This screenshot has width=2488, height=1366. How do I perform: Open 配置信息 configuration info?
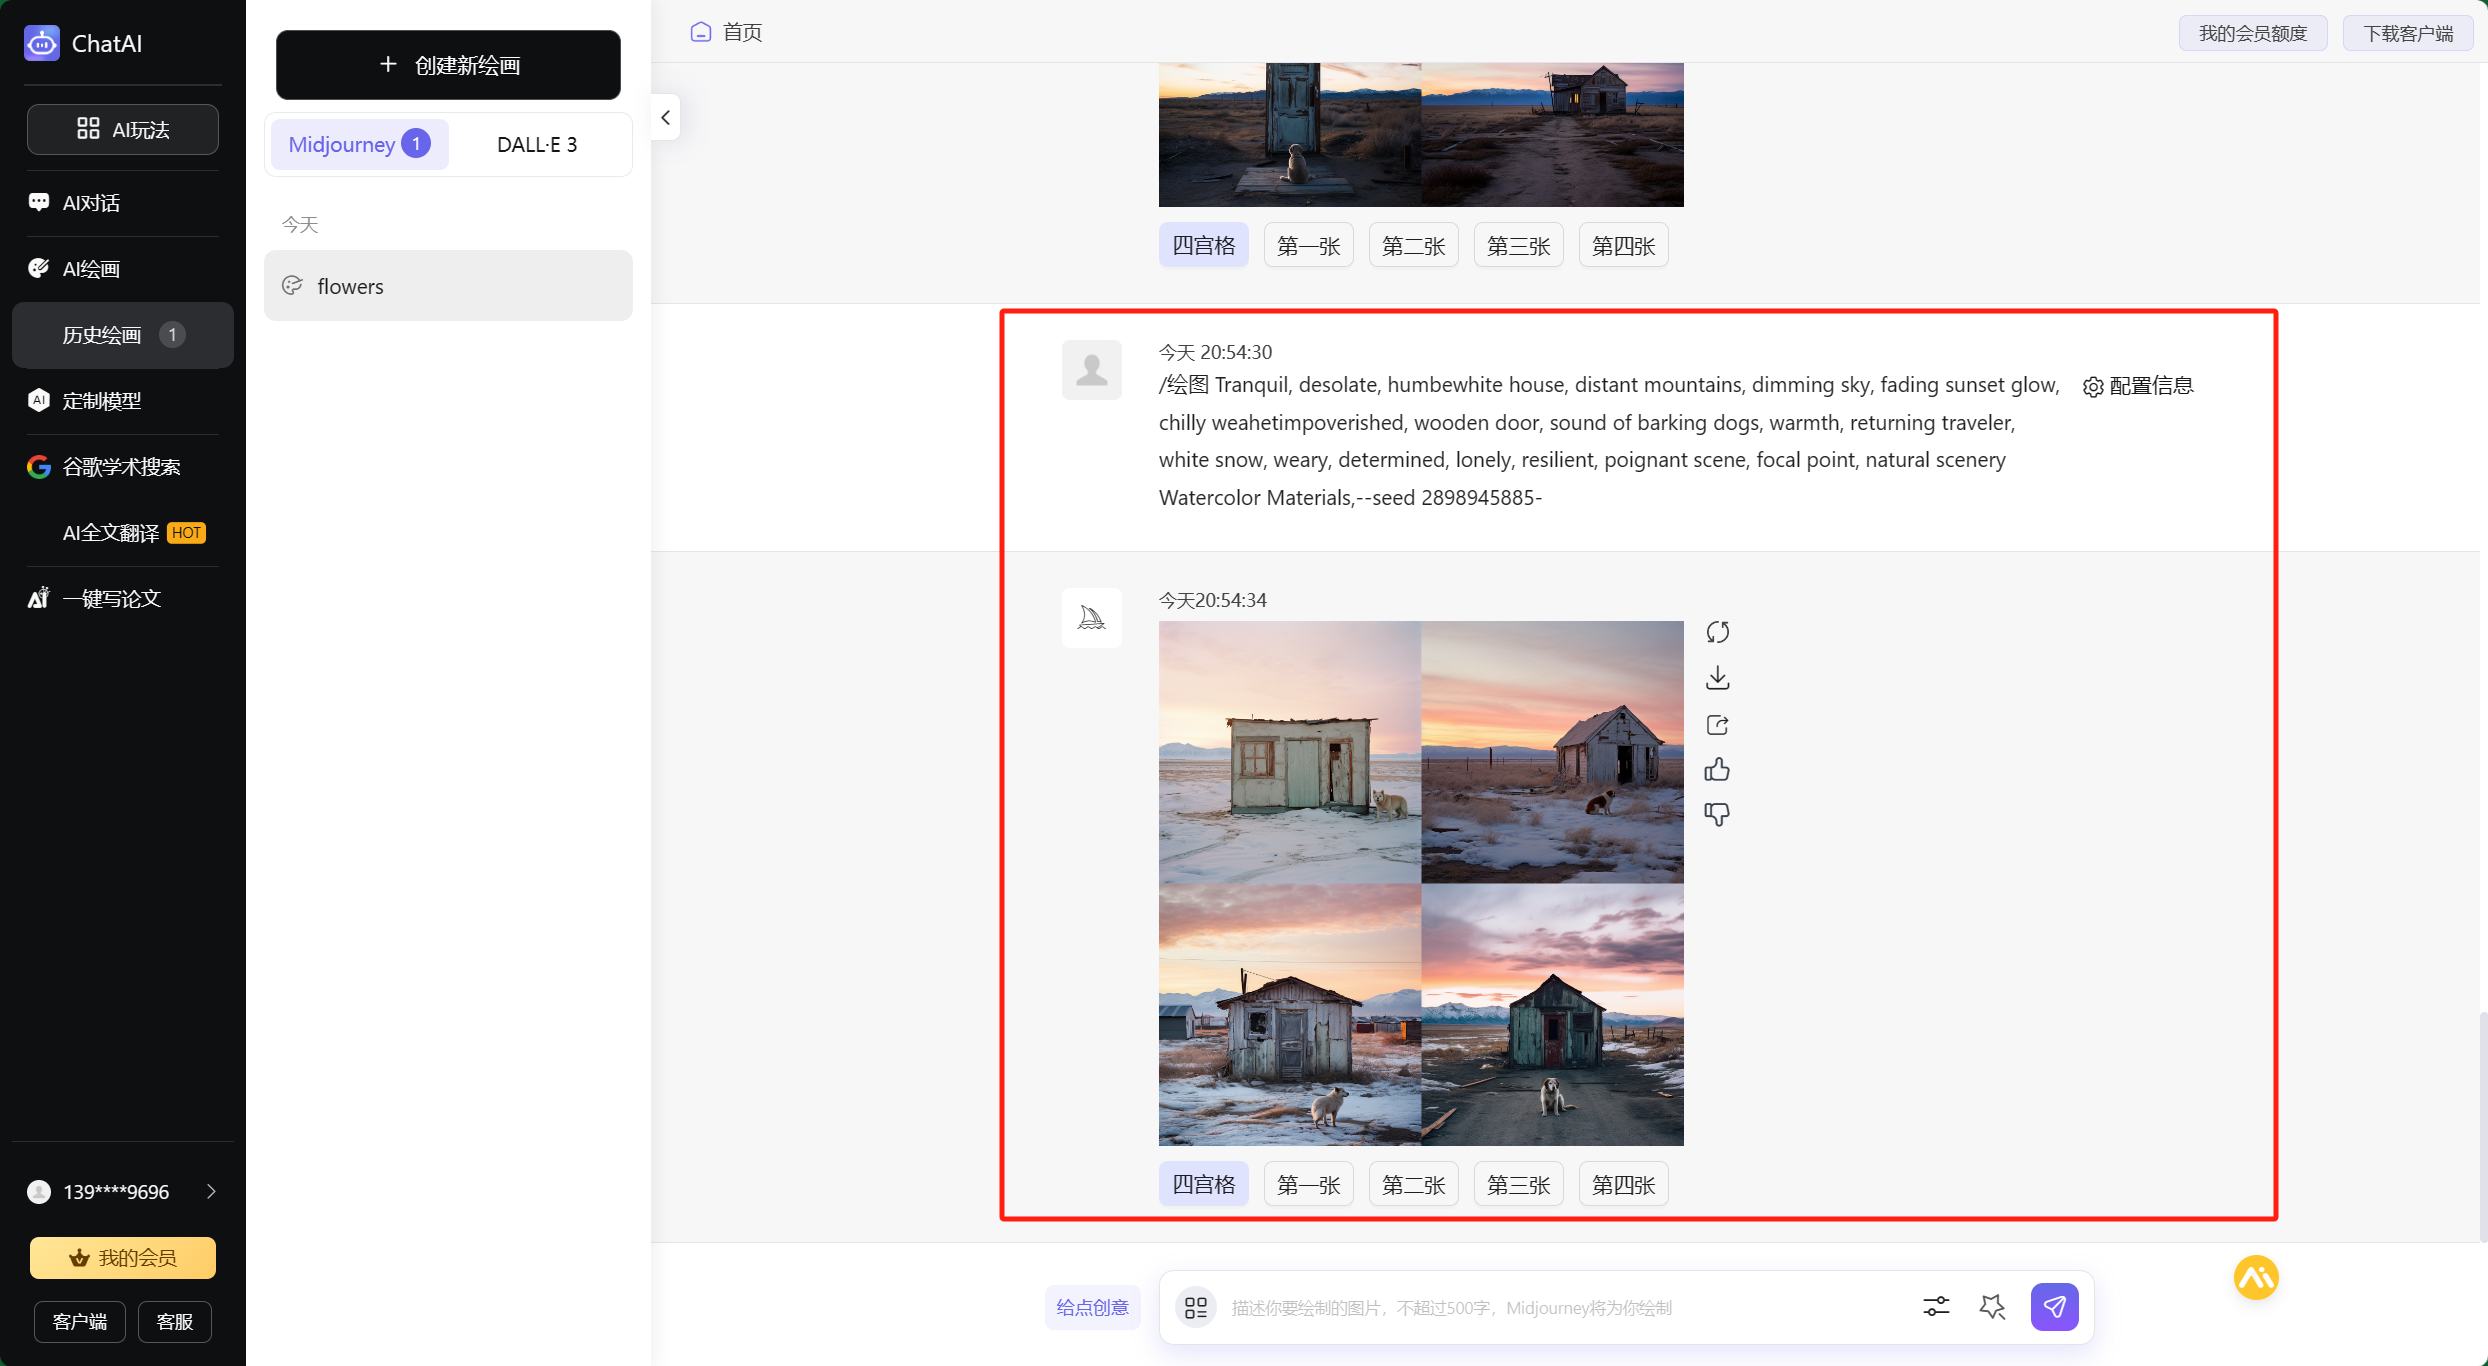(x=2138, y=386)
